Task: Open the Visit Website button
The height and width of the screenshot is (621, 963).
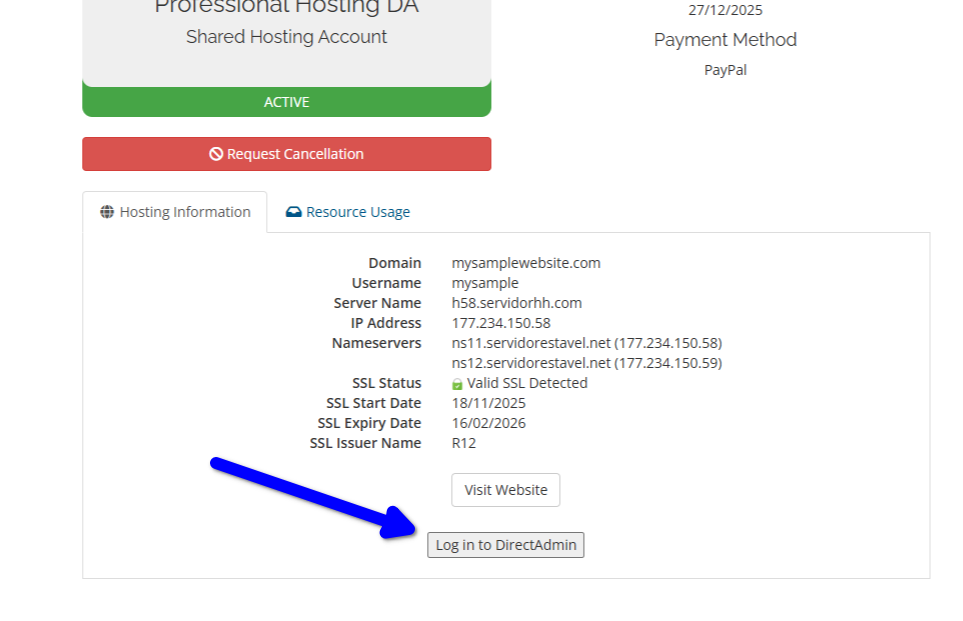Action: 505,490
